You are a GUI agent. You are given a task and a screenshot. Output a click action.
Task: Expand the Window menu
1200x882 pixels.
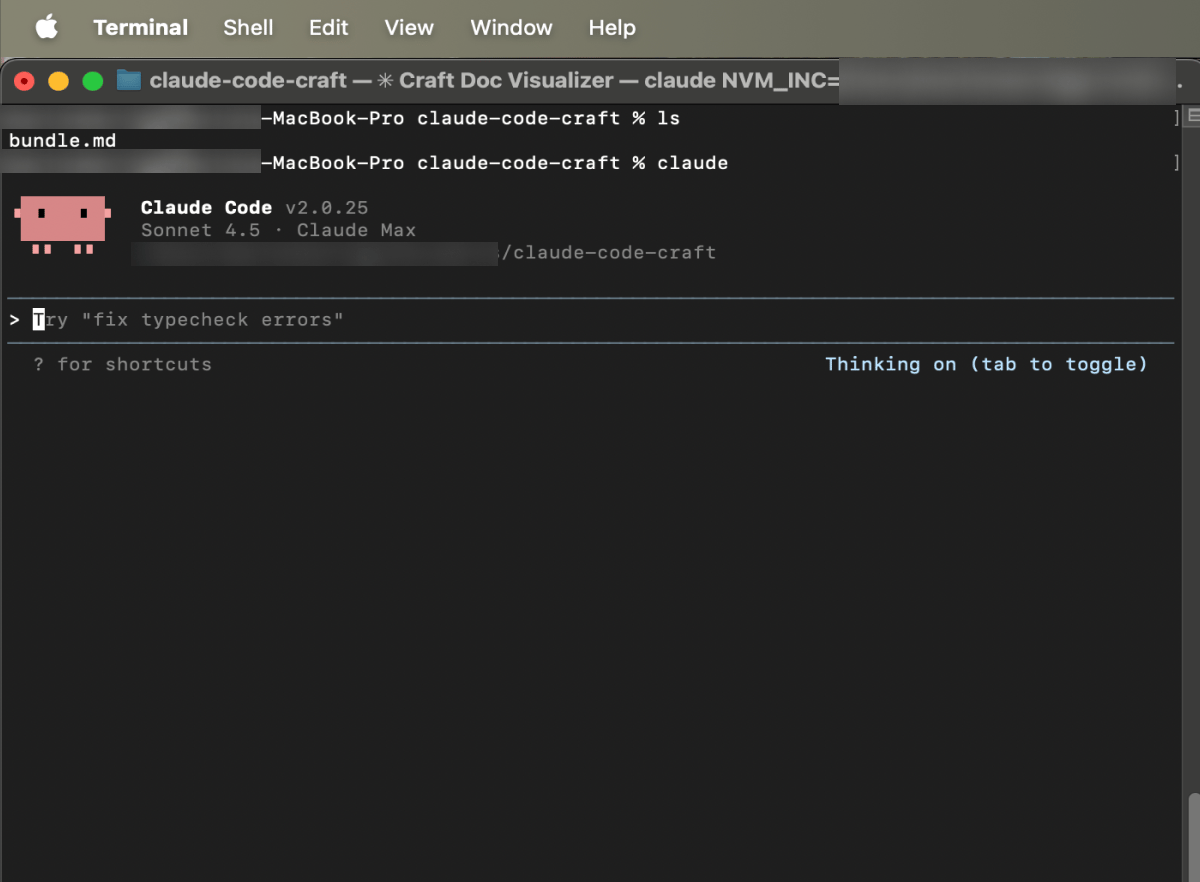[x=511, y=28]
